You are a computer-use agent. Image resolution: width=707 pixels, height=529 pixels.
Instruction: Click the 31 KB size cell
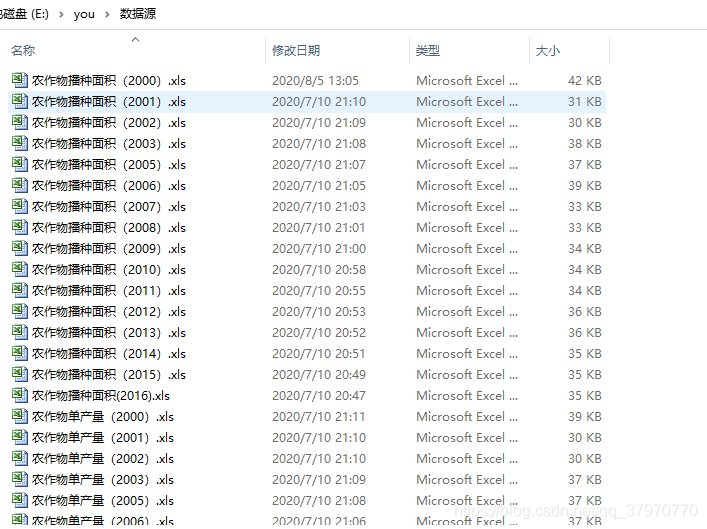(x=584, y=101)
